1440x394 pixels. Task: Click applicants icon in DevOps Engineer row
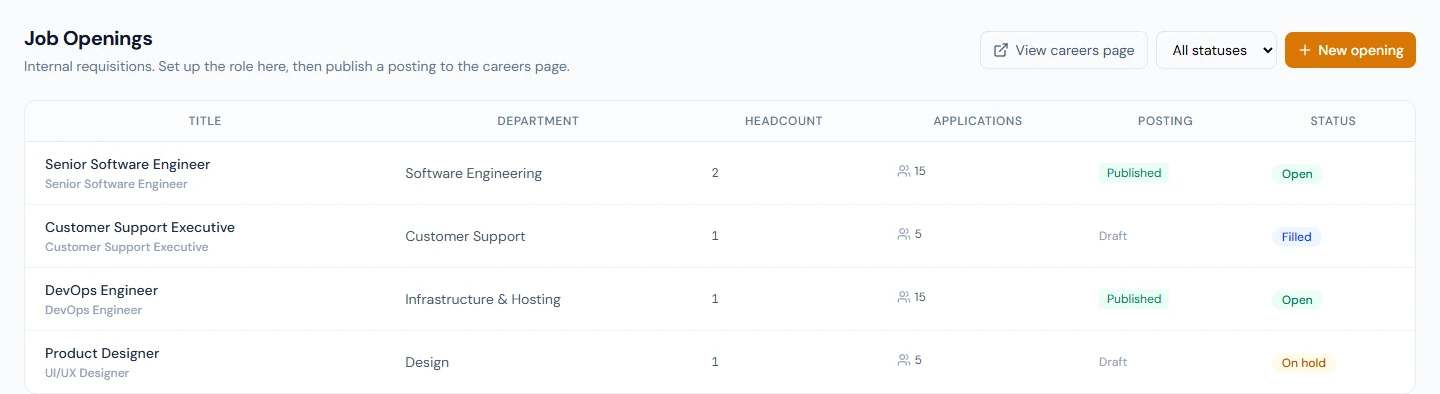904,297
